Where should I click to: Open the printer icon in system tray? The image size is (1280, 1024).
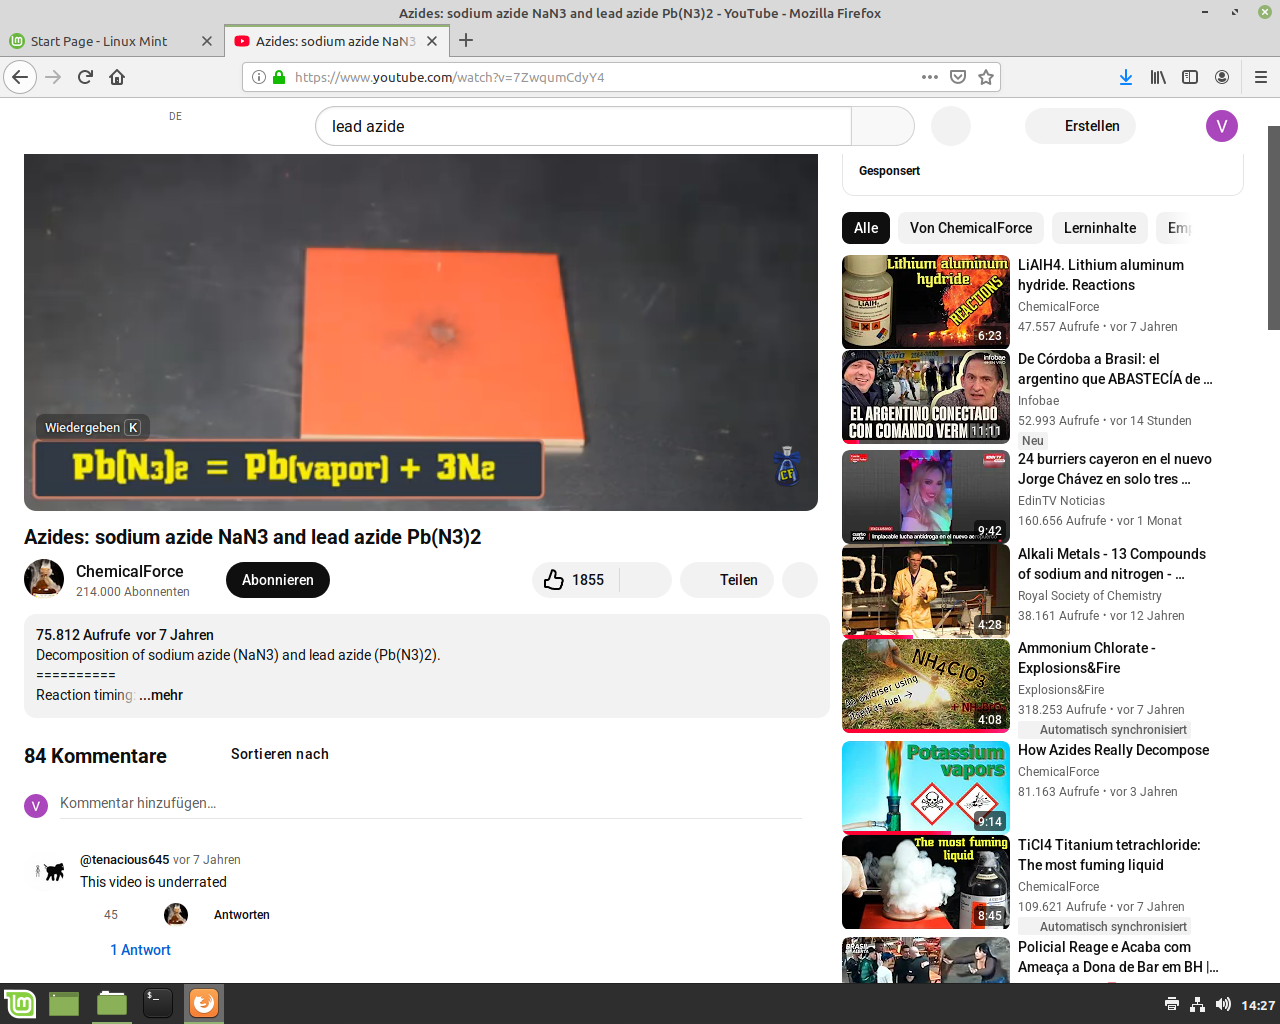tap(1172, 1004)
